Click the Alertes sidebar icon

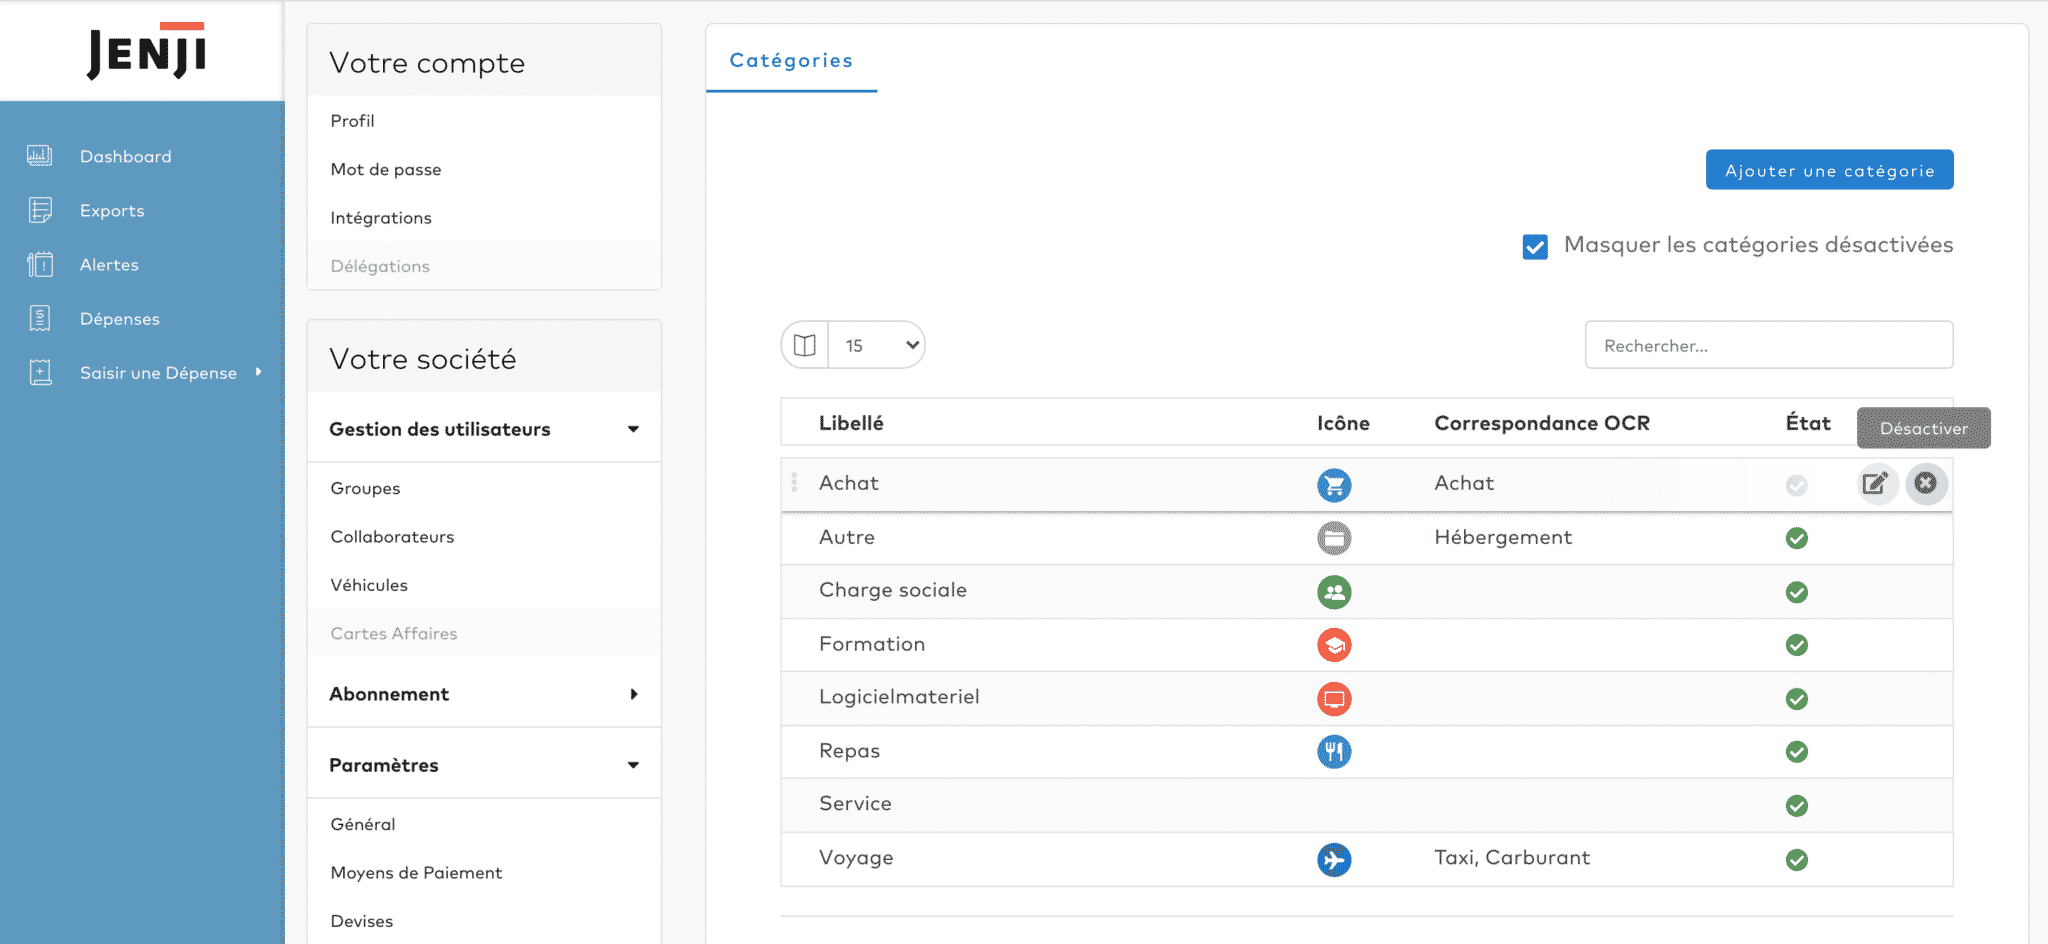point(40,264)
